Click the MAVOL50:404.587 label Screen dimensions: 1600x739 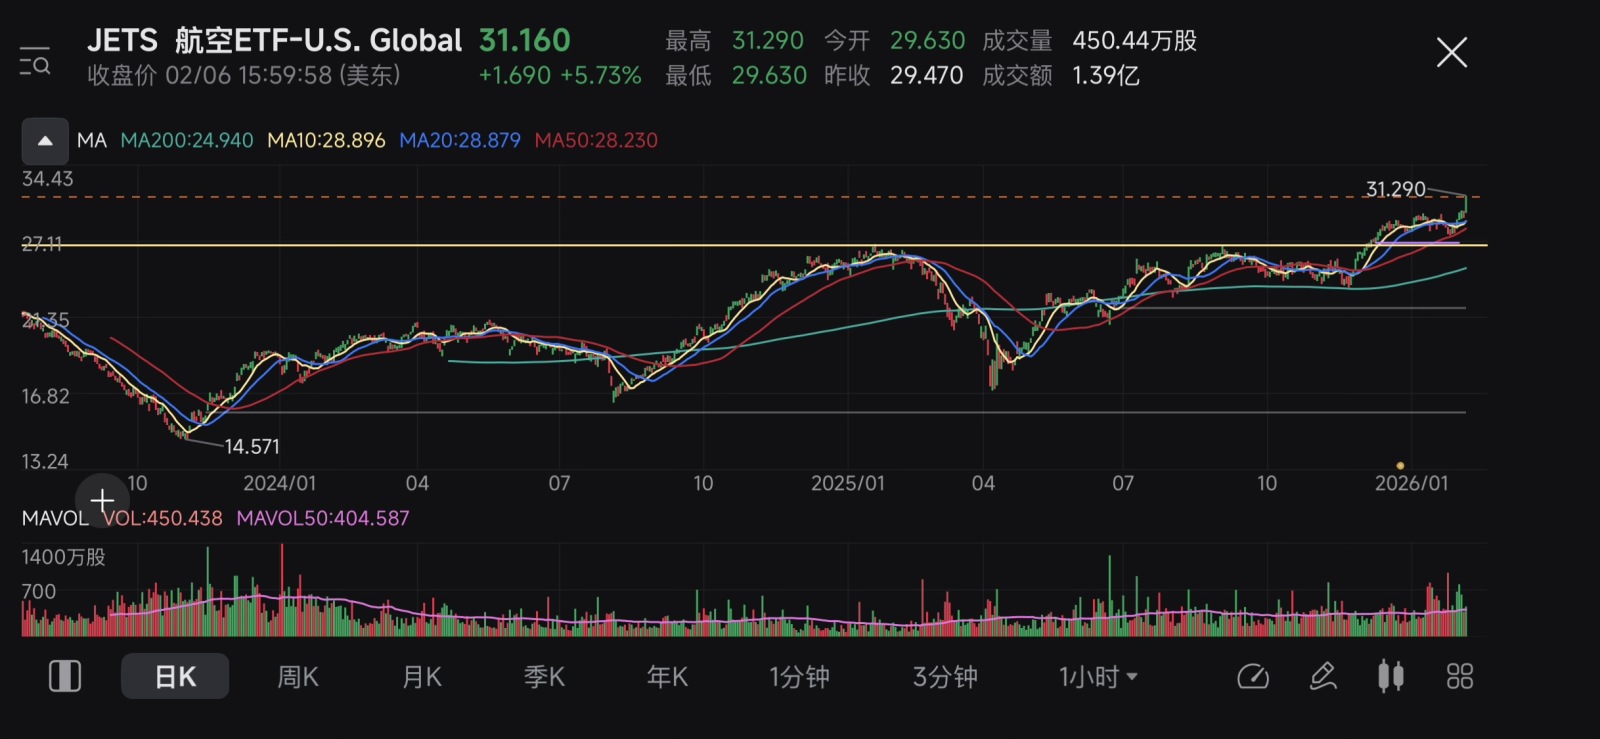[323, 518]
